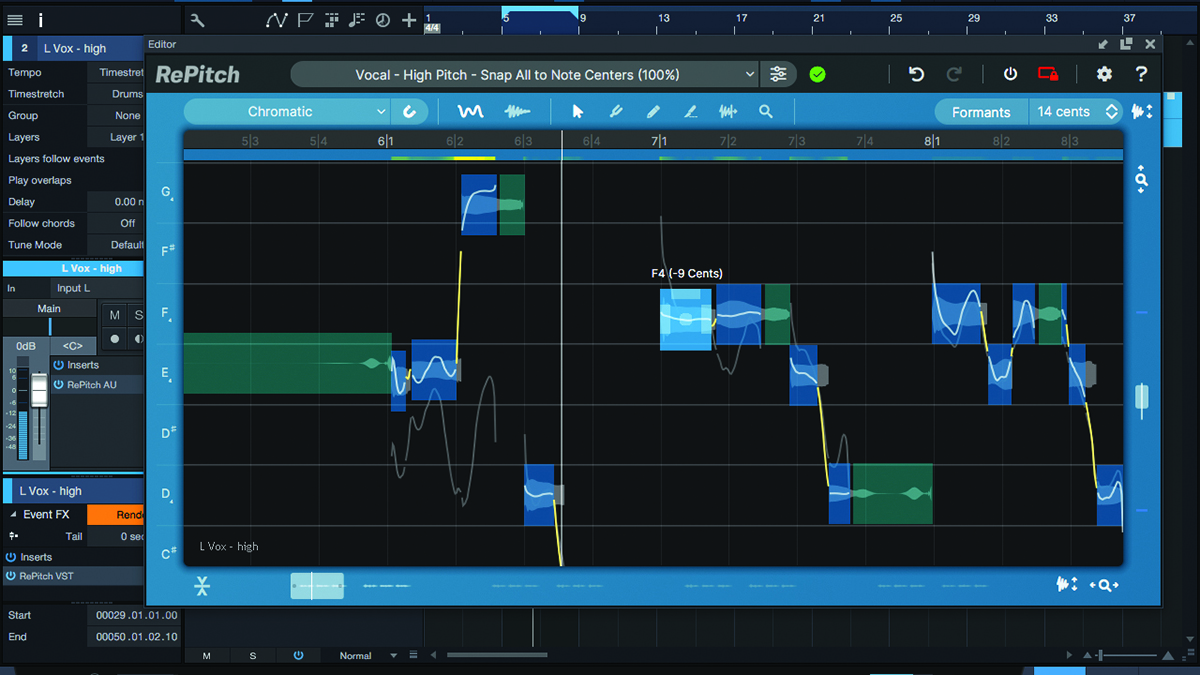Toggle the RePitch VST insert power
Screen dimensions: 1200x675
[11, 576]
